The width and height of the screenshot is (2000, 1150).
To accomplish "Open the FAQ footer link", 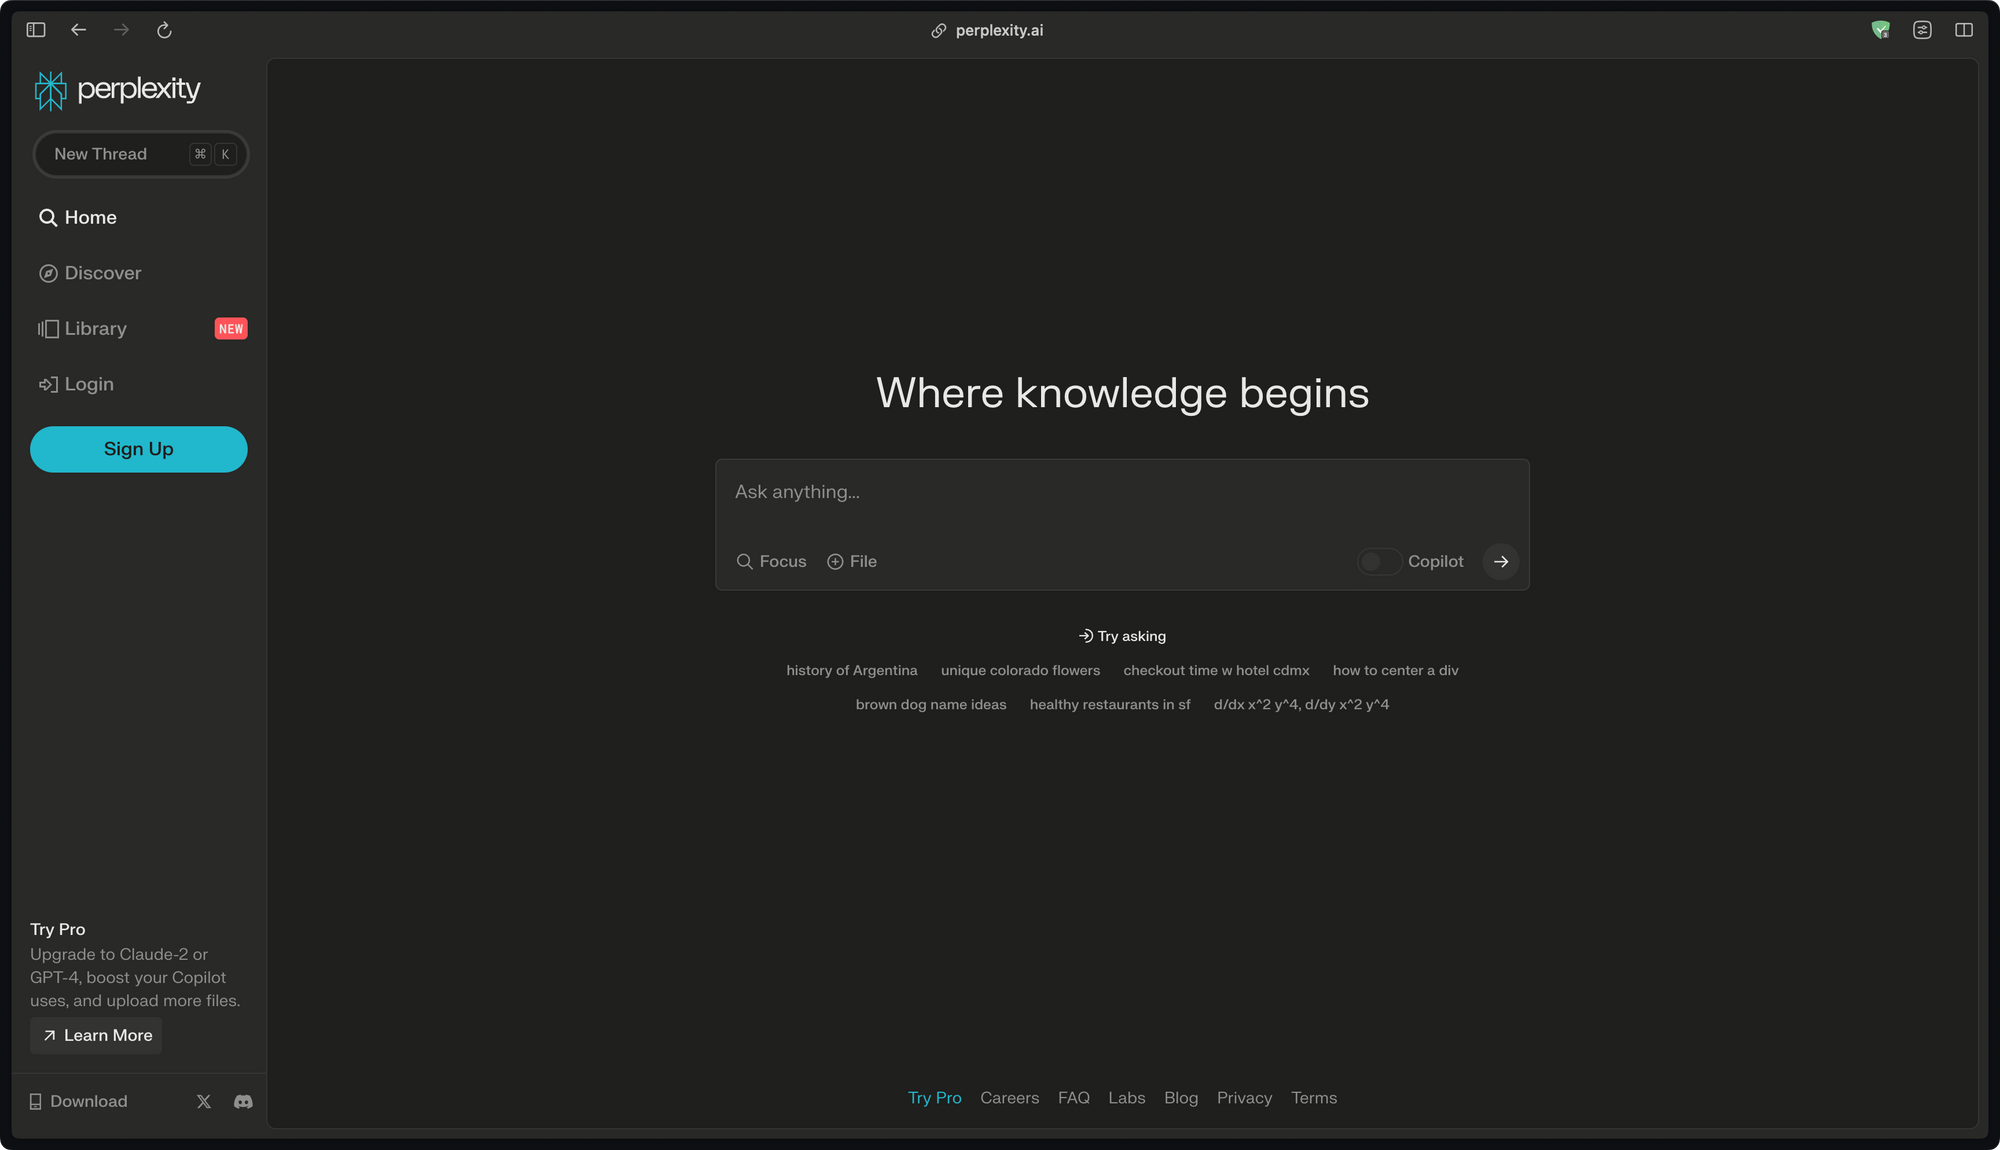I will pyautogui.click(x=1074, y=1098).
